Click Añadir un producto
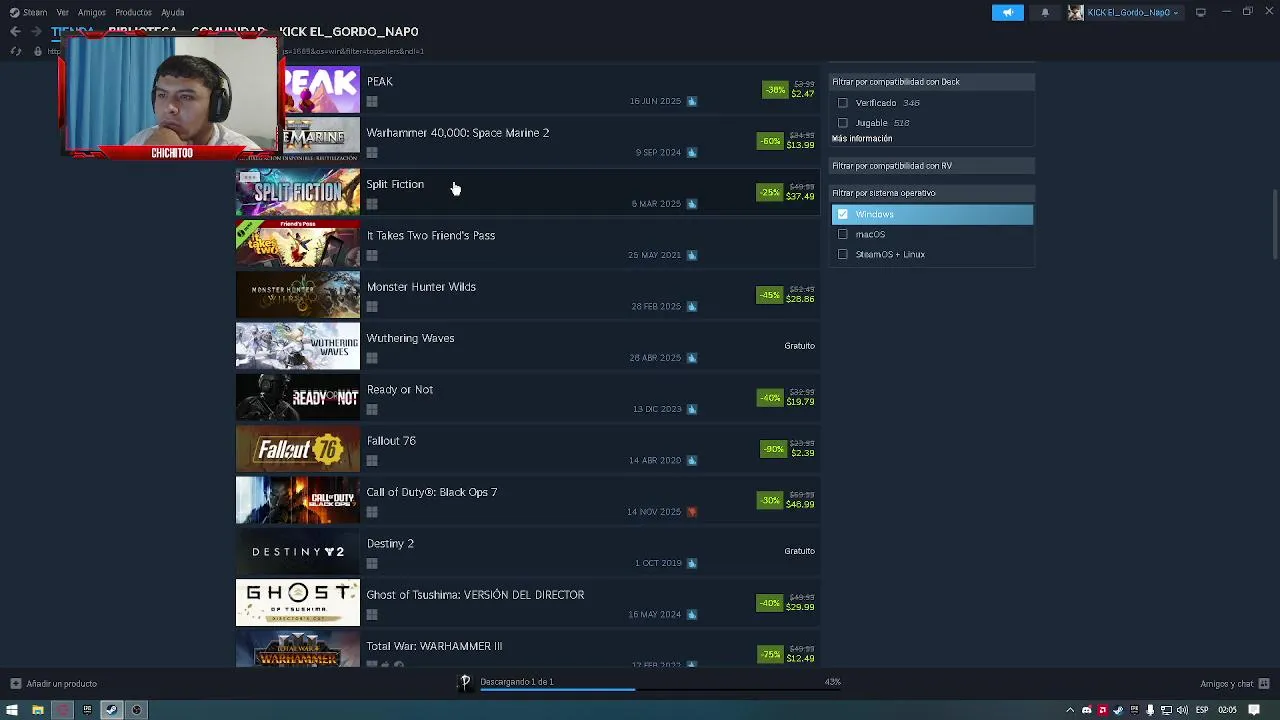The height and width of the screenshot is (720, 1280). coord(62,684)
